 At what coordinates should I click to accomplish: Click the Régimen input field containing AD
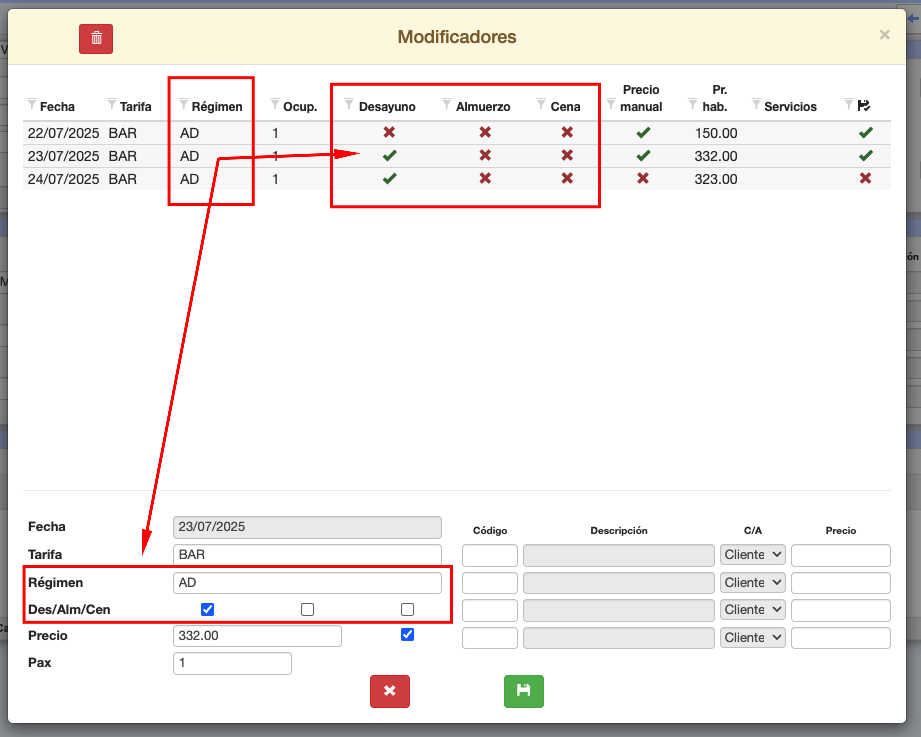point(306,583)
